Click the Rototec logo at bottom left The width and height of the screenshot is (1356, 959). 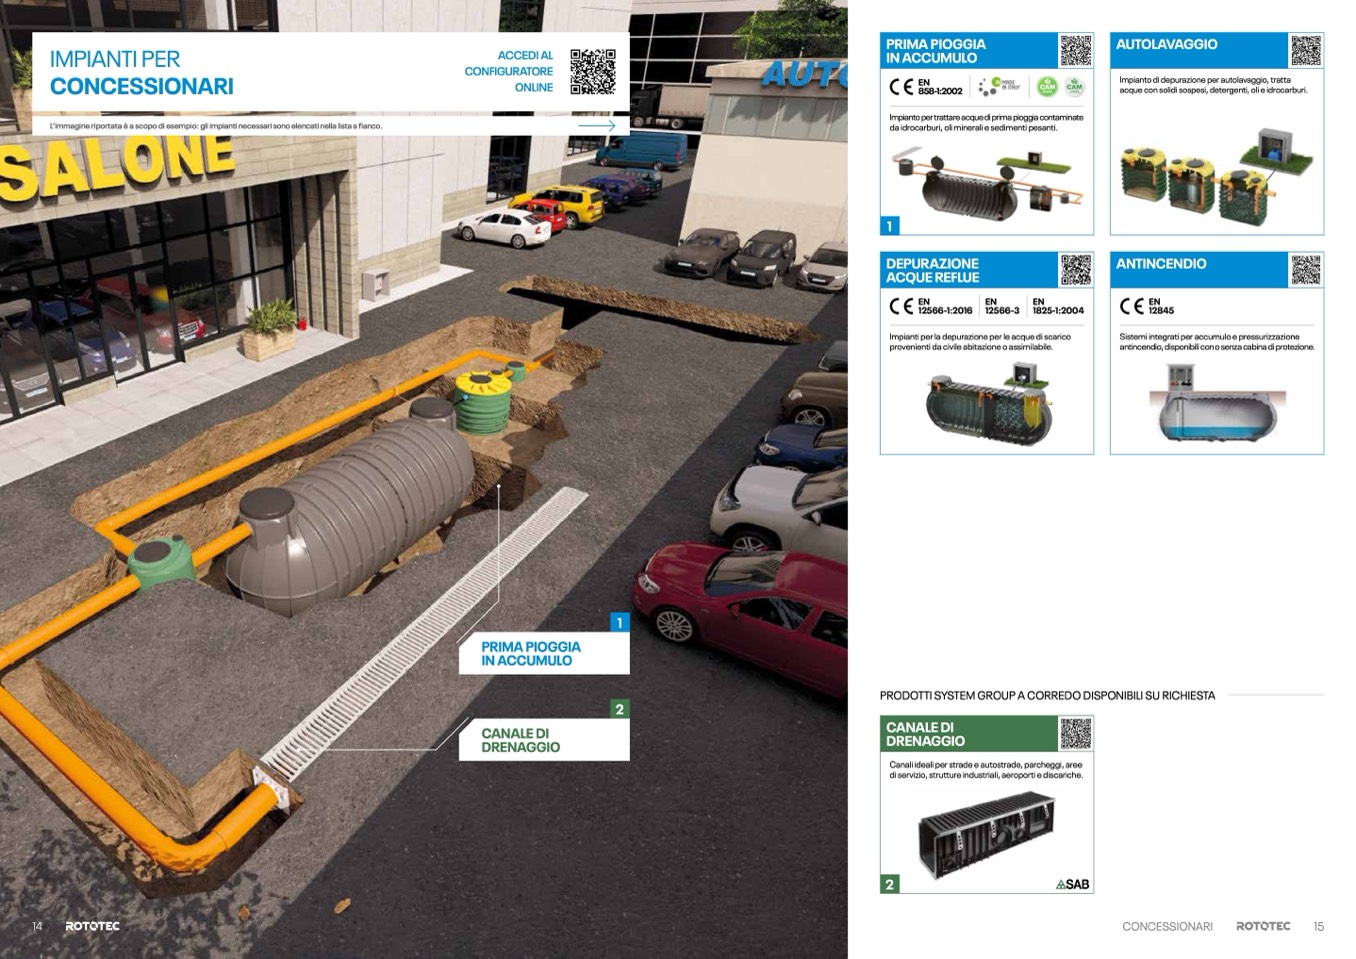coord(92,926)
